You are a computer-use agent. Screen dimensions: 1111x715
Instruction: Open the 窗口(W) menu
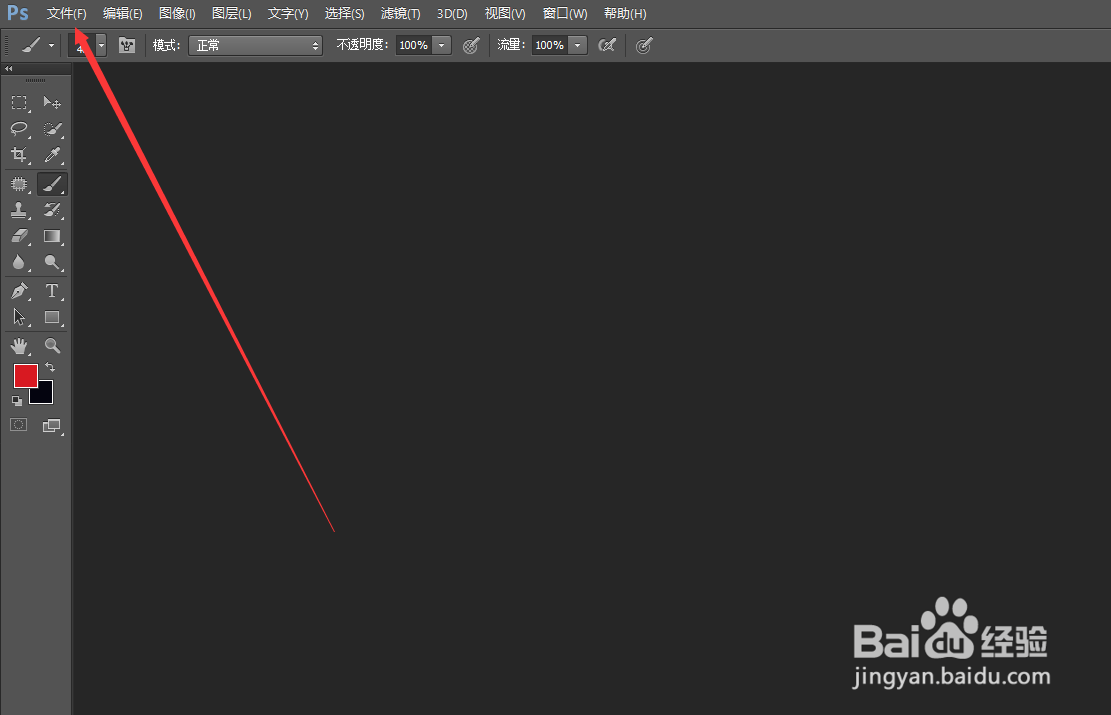click(565, 13)
